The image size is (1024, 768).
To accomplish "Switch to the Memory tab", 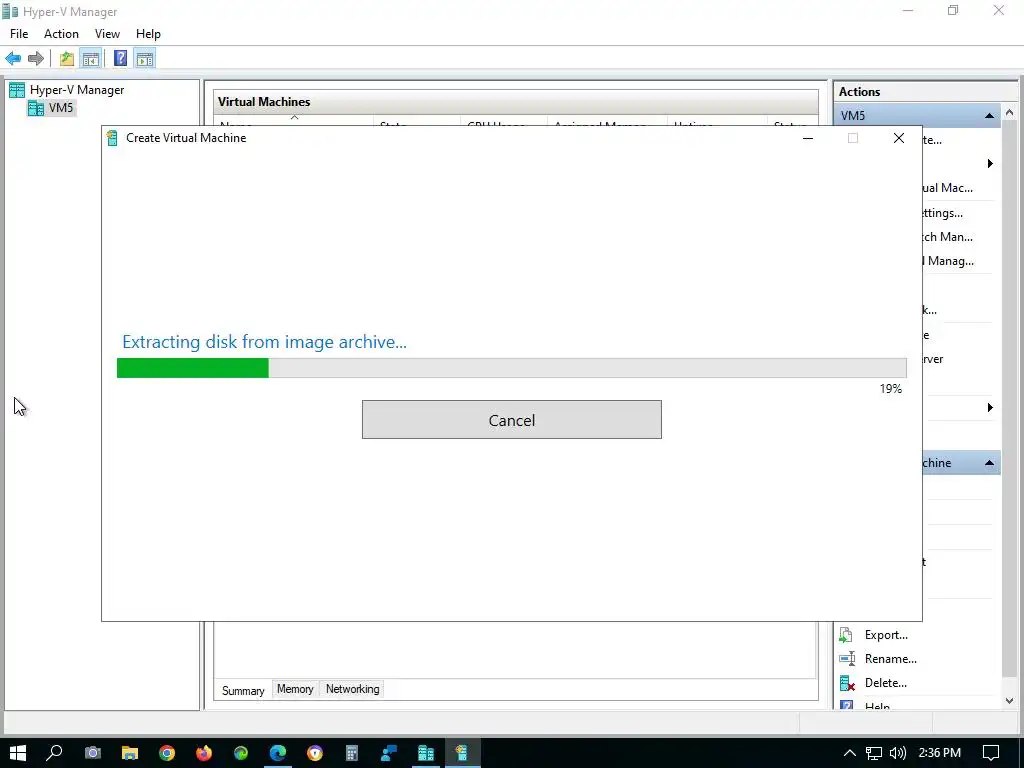I will pos(295,689).
